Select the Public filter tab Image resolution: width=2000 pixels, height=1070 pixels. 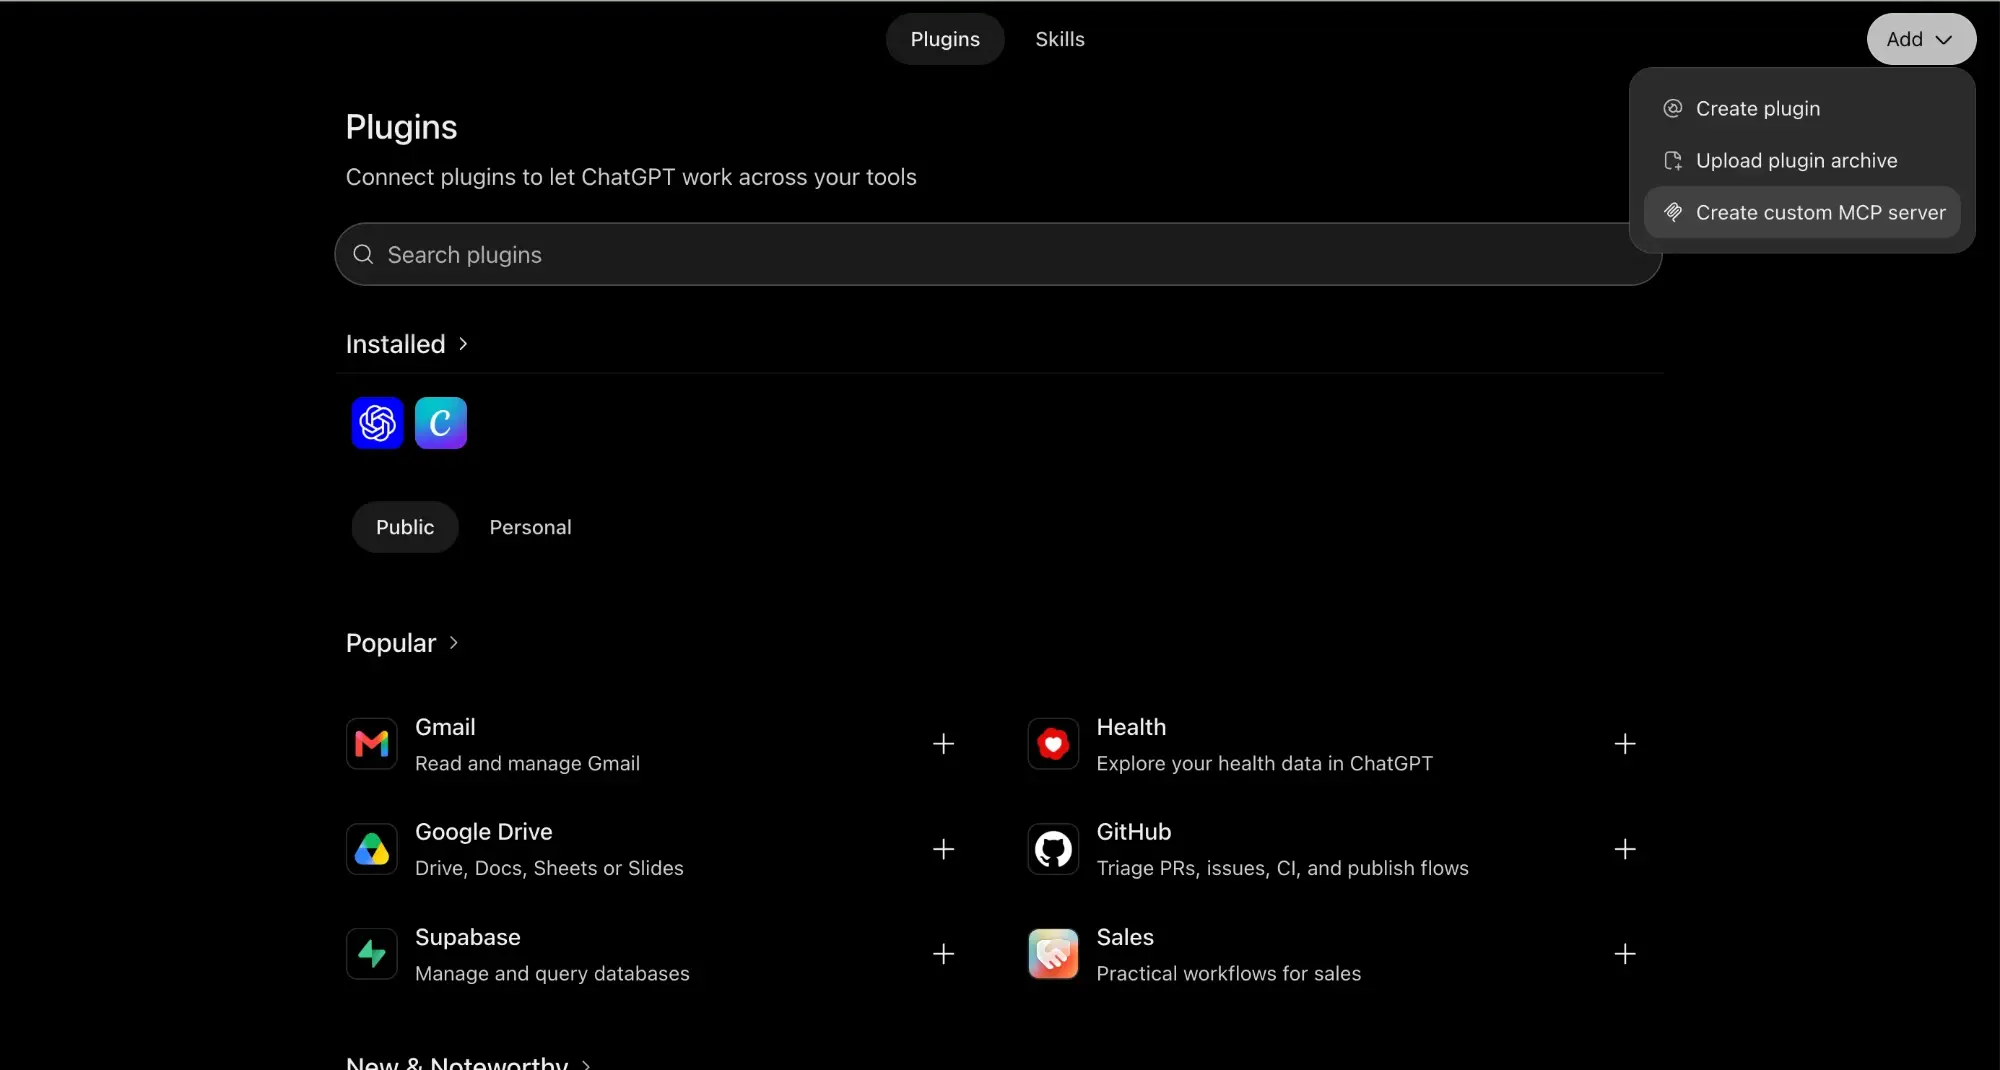pyautogui.click(x=405, y=527)
